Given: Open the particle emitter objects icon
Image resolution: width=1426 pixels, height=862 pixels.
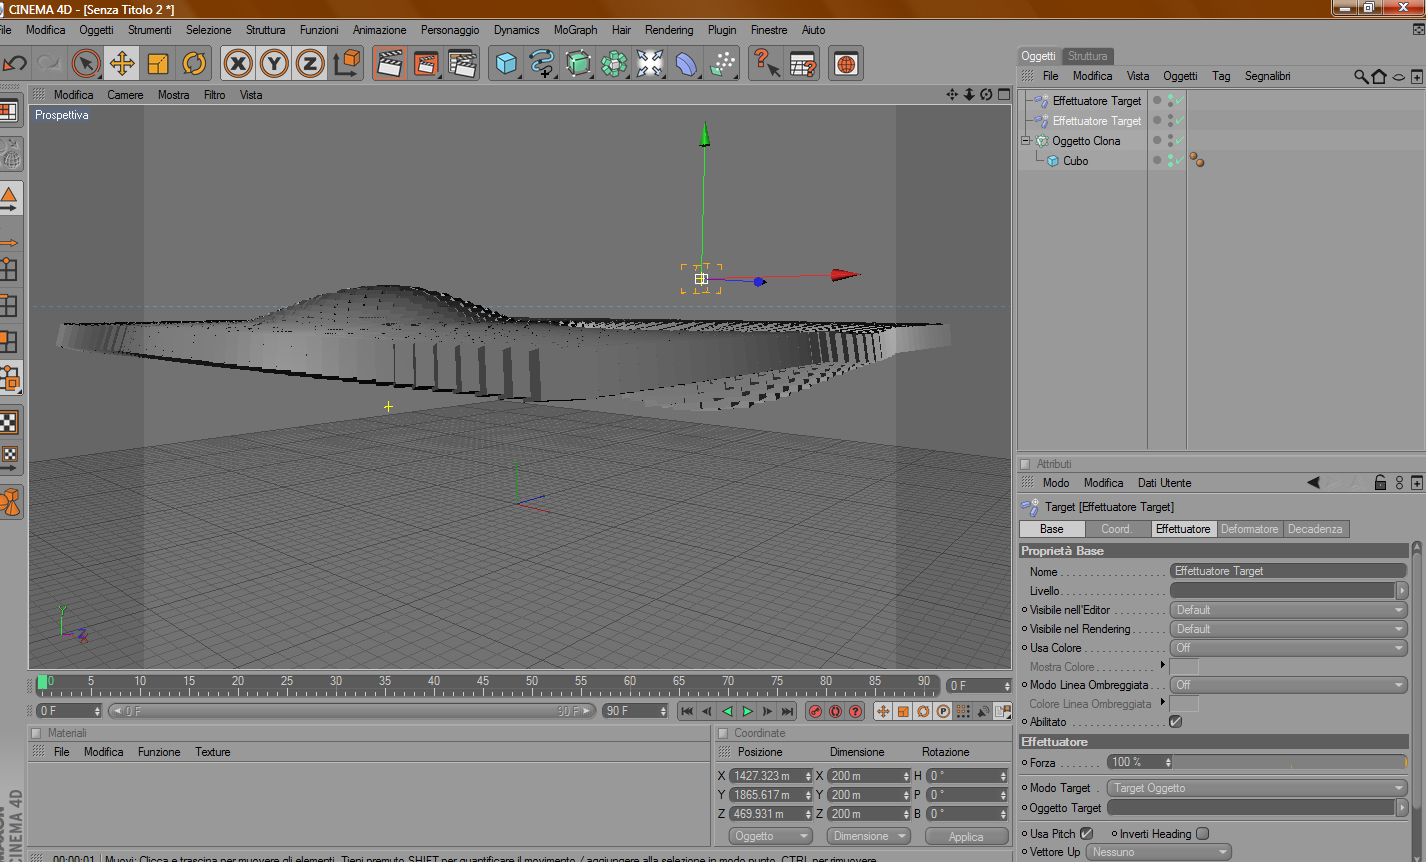Looking at the screenshot, I should coord(722,64).
